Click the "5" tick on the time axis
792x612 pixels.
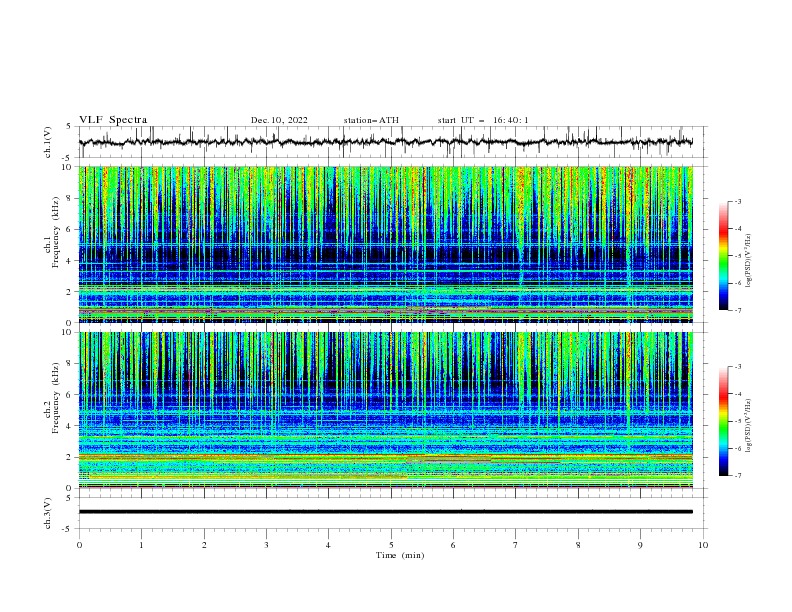pos(391,545)
